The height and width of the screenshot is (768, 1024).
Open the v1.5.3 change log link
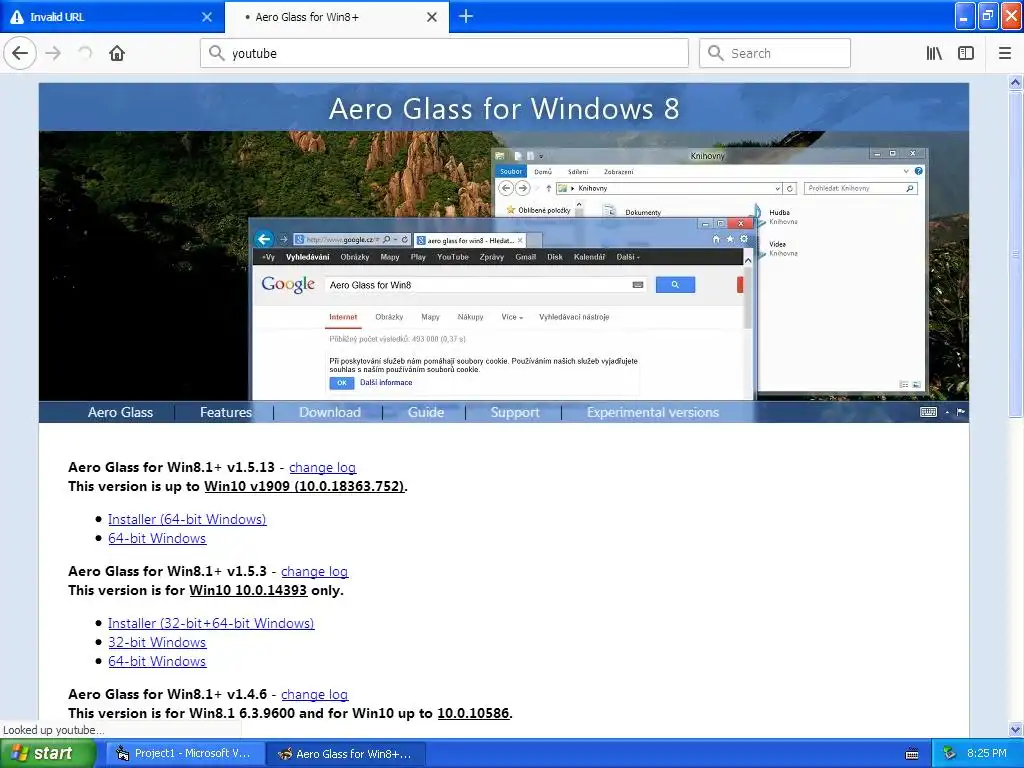[314, 571]
